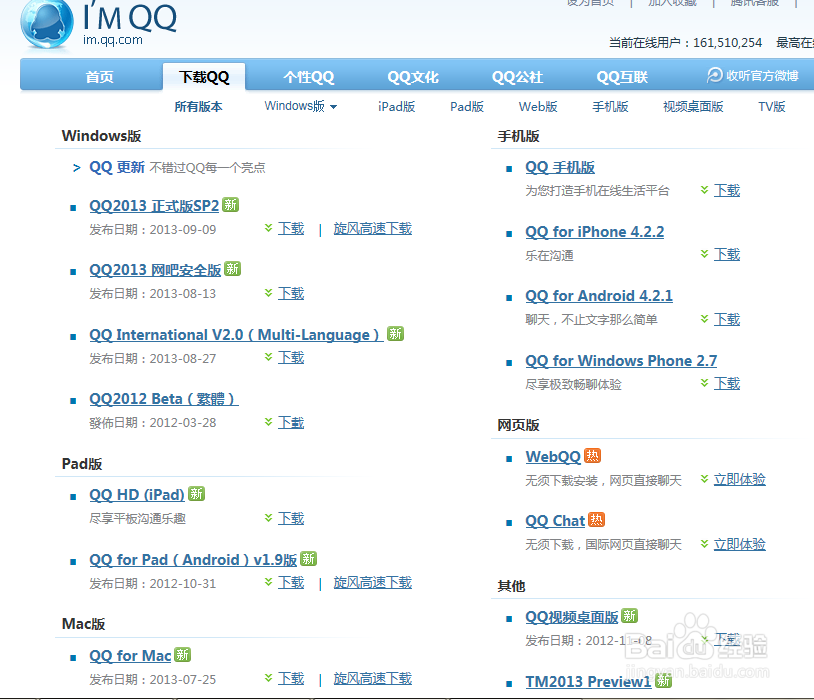
Task: Click the orange 热 badge next to QQ Chat
Action: pos(596,519)
